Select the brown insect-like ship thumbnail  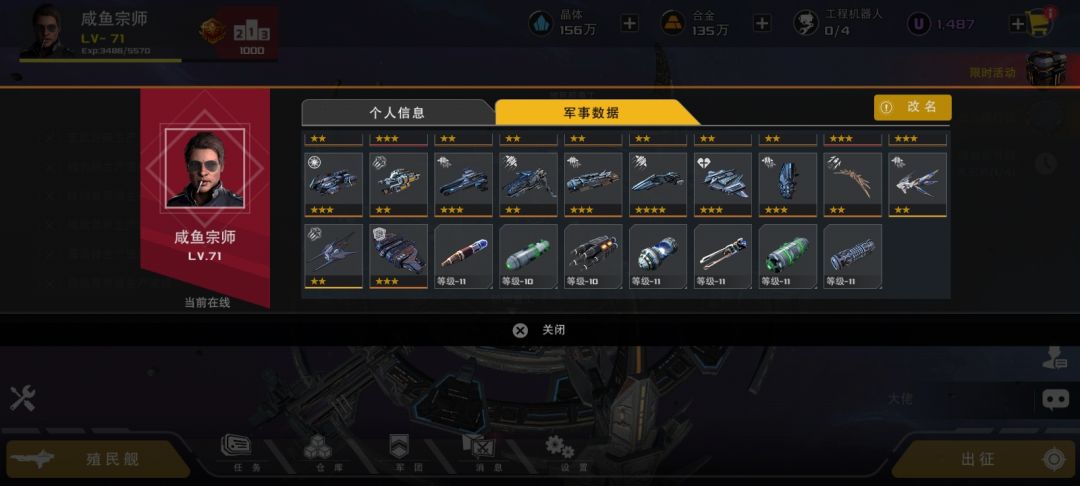click(852, 184)
